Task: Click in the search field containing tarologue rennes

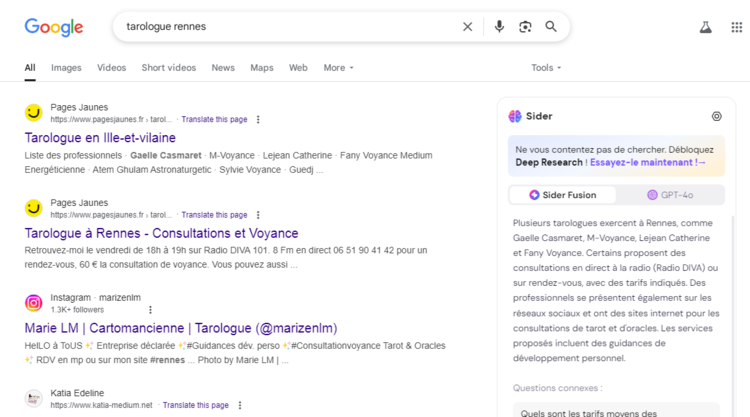Action: [x=287, y=27]
